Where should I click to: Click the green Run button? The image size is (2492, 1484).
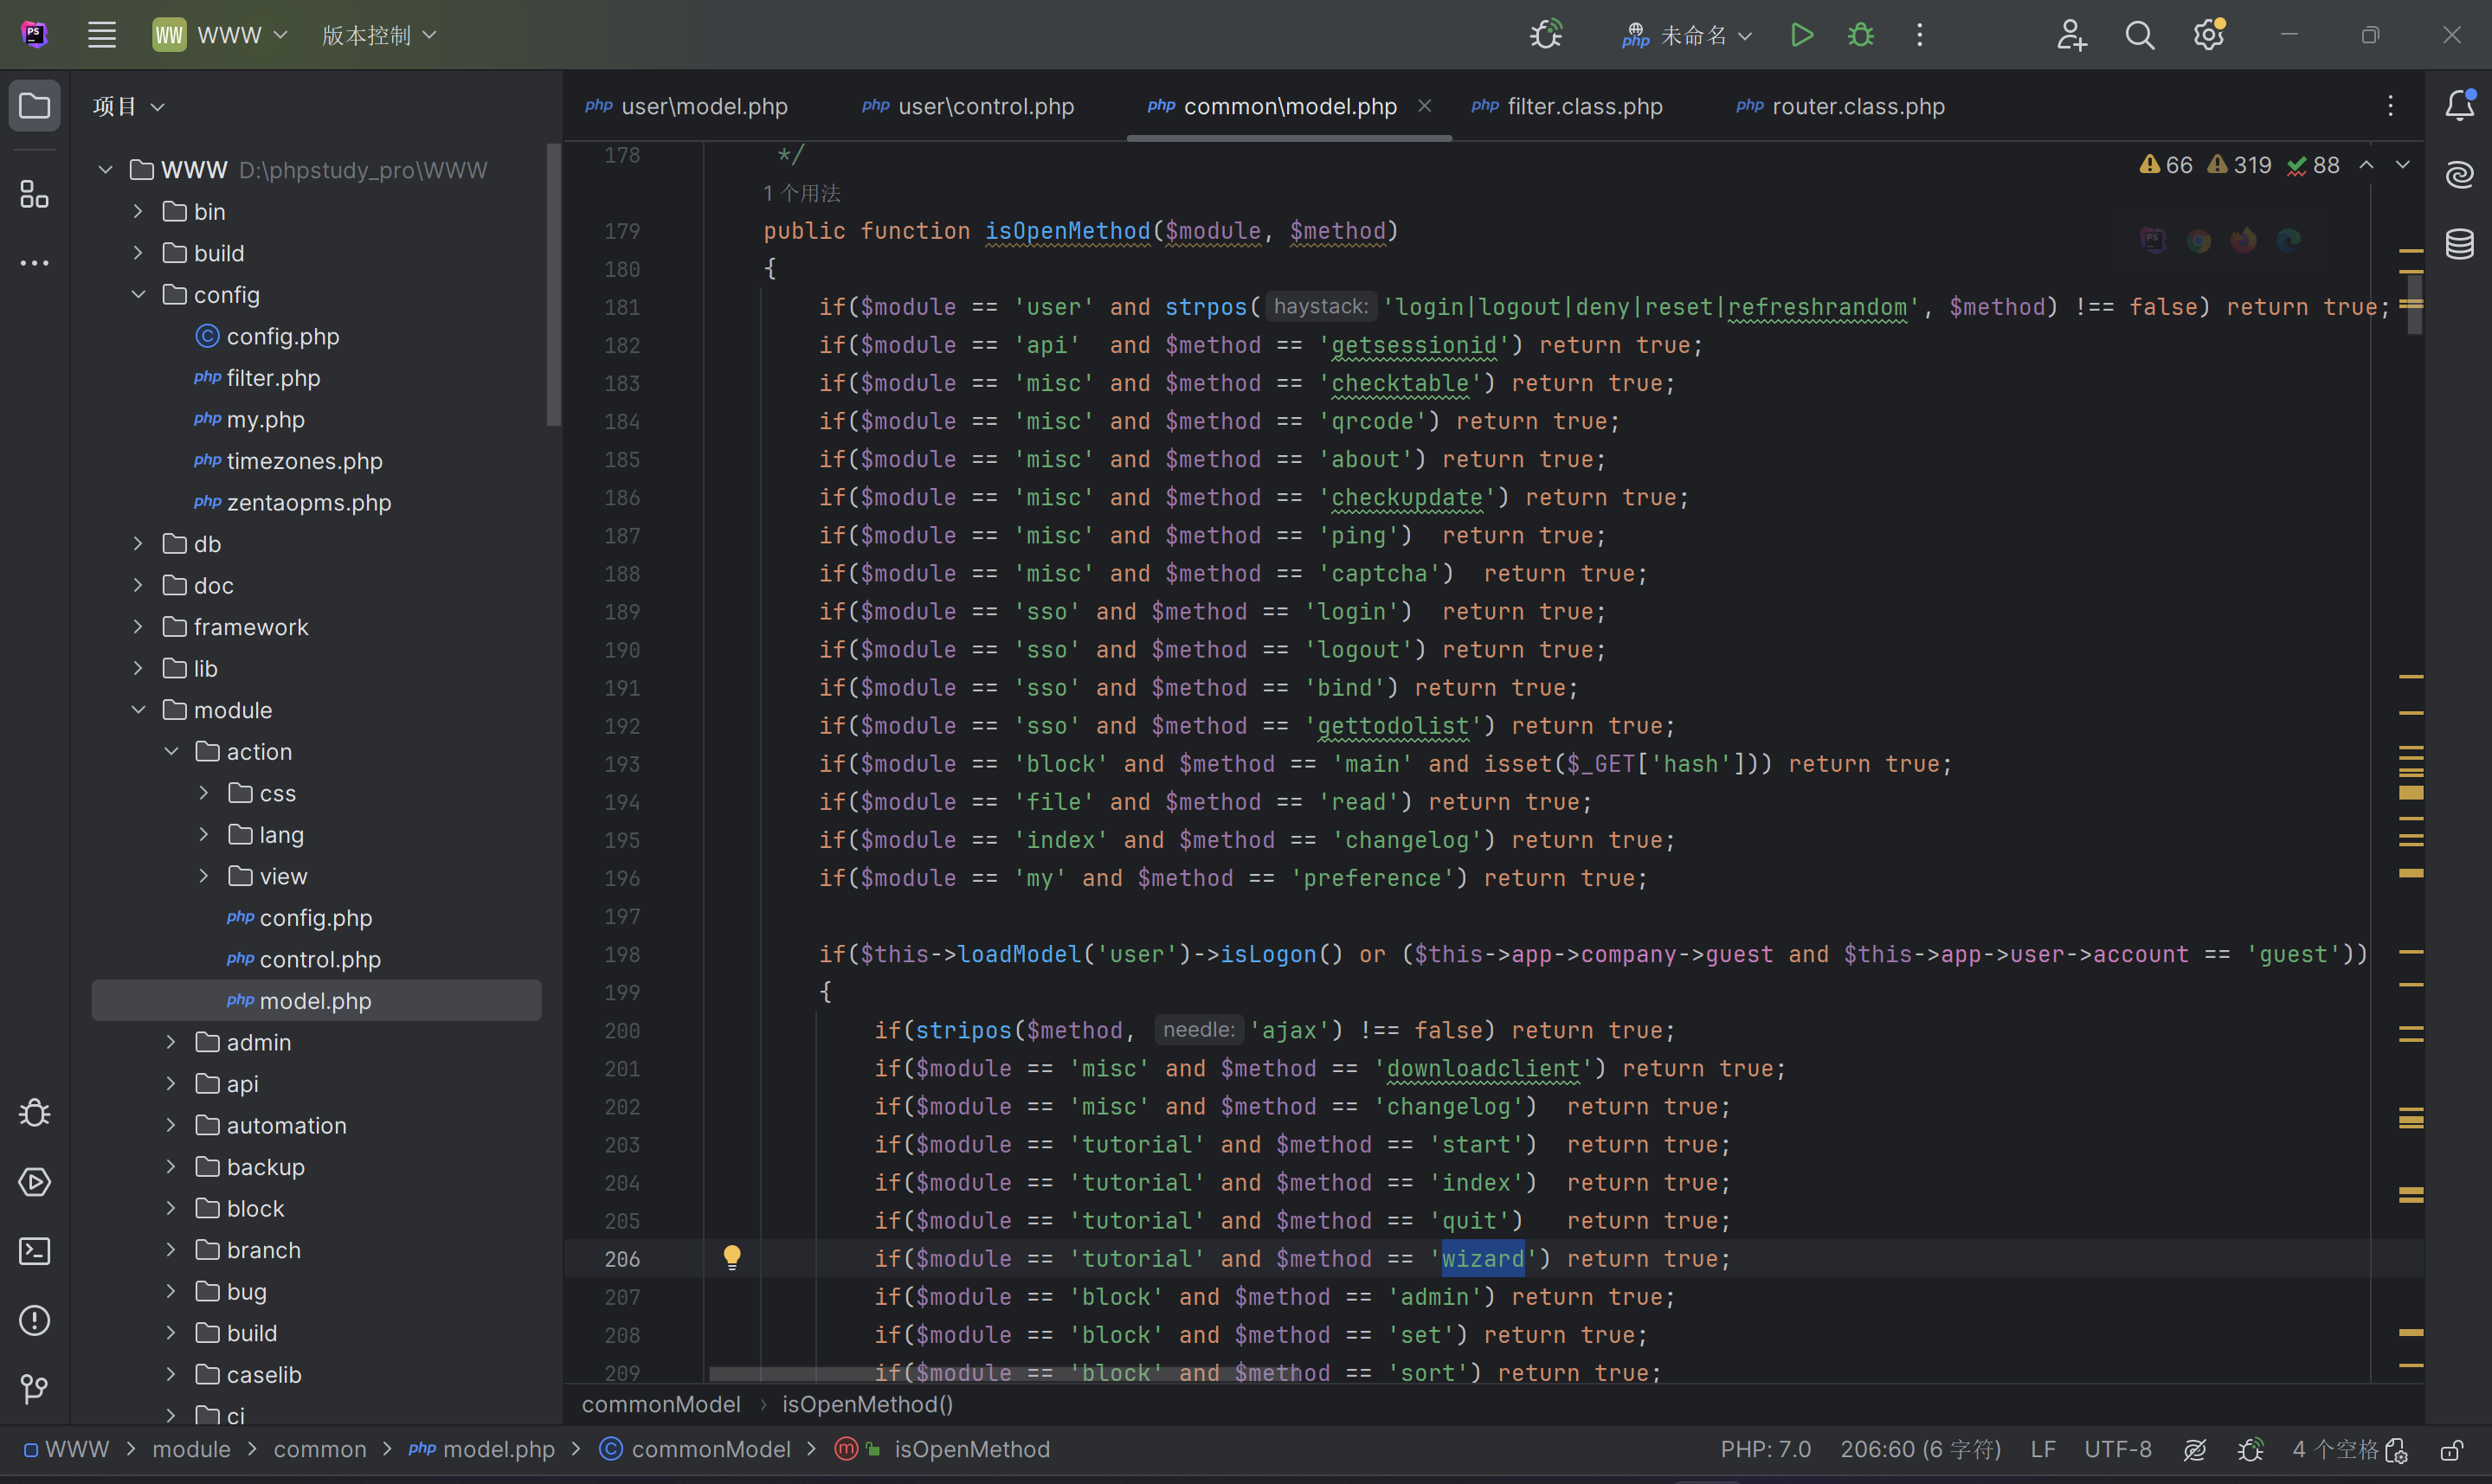tap(1802, 36)
